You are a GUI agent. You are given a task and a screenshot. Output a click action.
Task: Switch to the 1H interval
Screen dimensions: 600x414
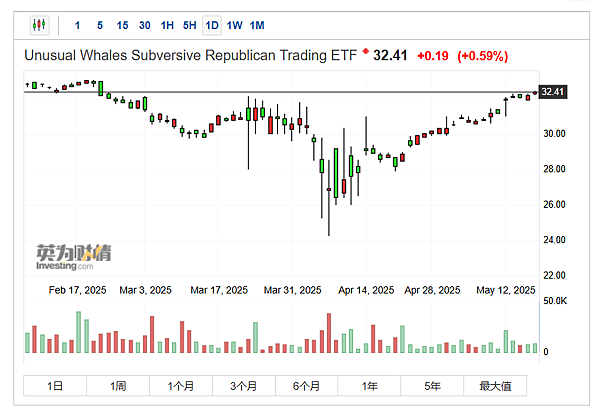click(x=167, y=26)
